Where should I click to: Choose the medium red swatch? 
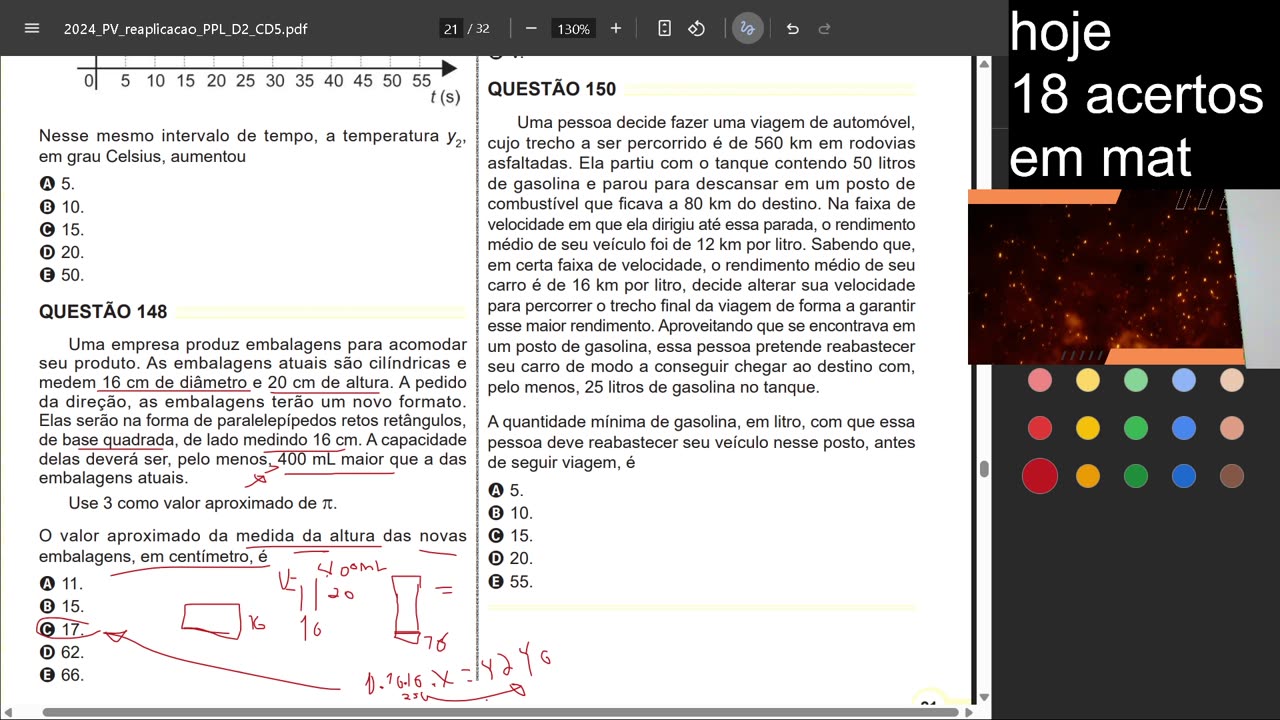point(1040,428)
